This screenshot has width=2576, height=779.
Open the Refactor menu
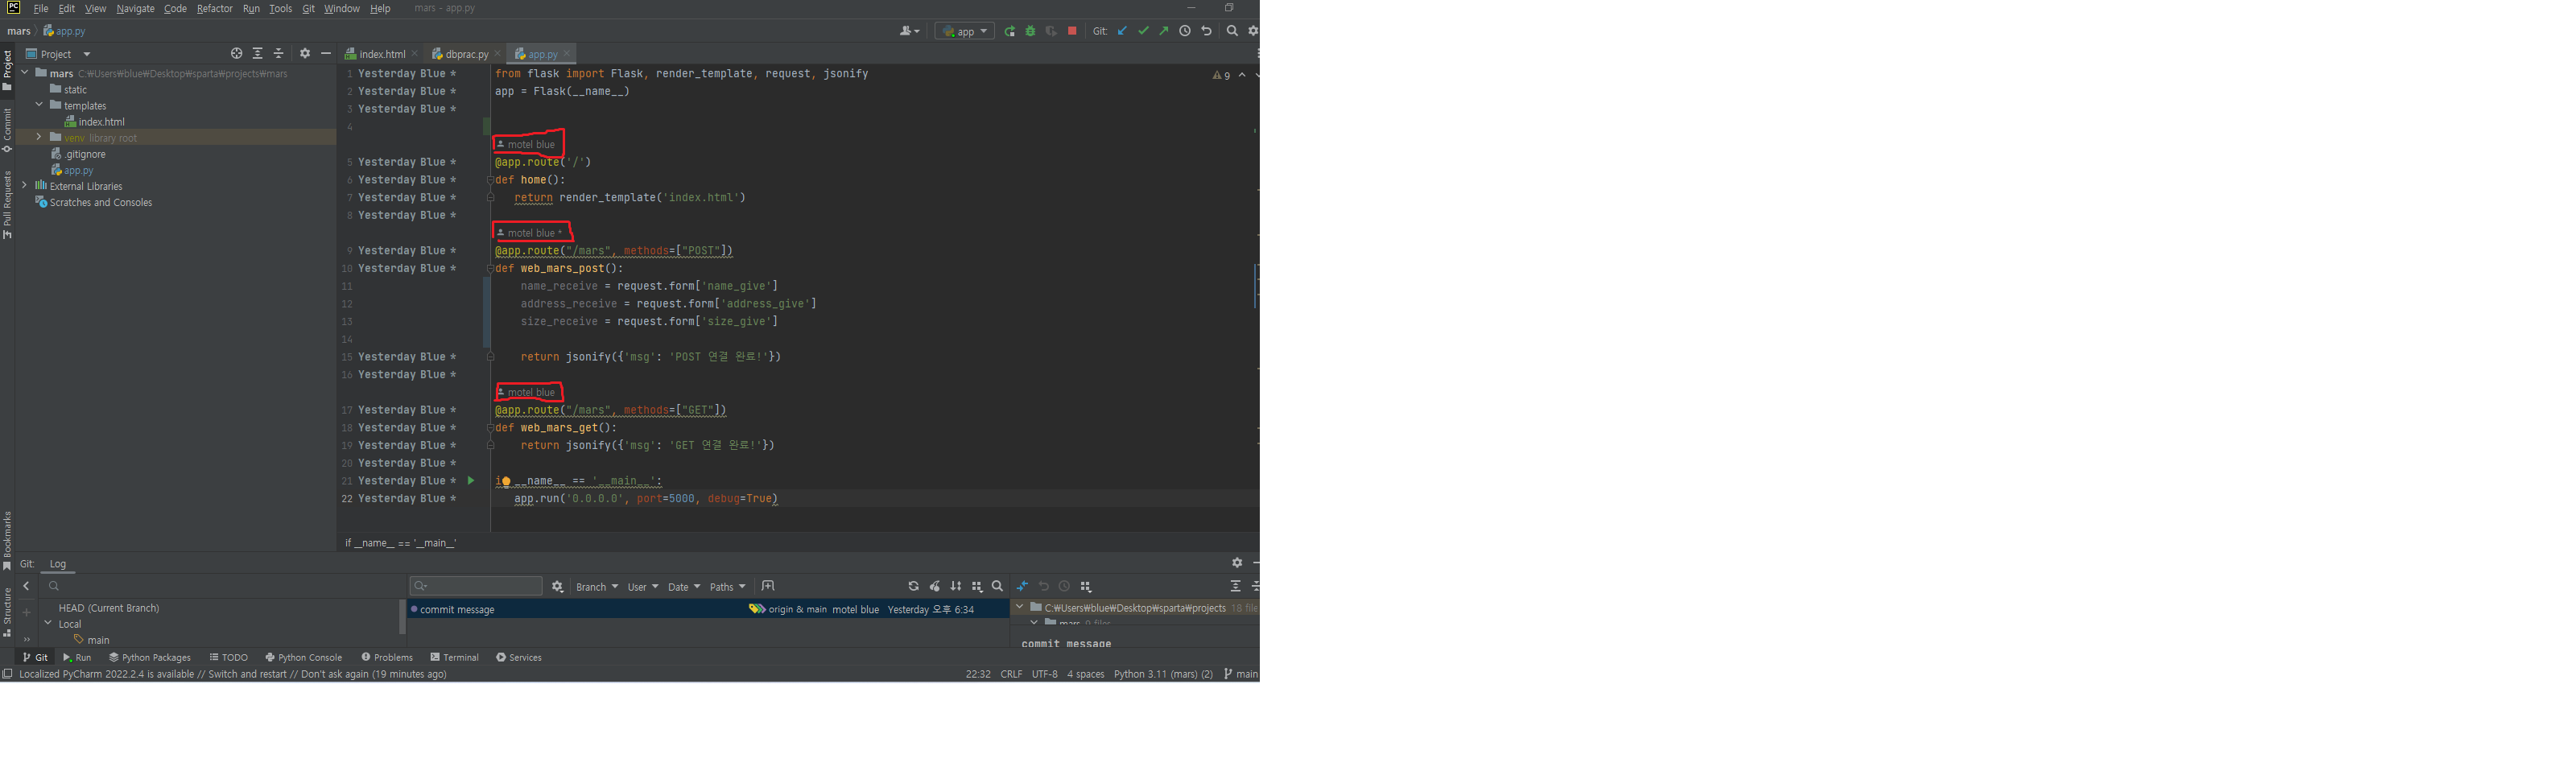(x=214, y=8)
